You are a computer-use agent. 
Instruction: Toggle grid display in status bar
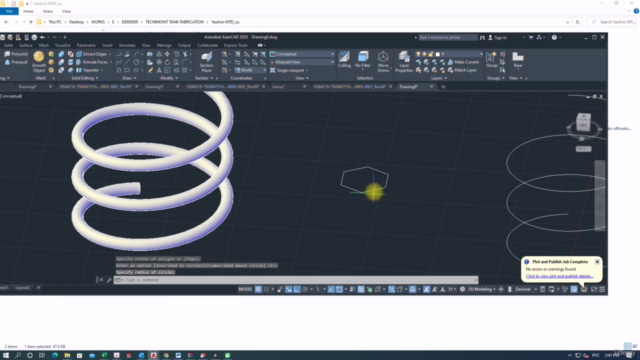coord(258,289)
